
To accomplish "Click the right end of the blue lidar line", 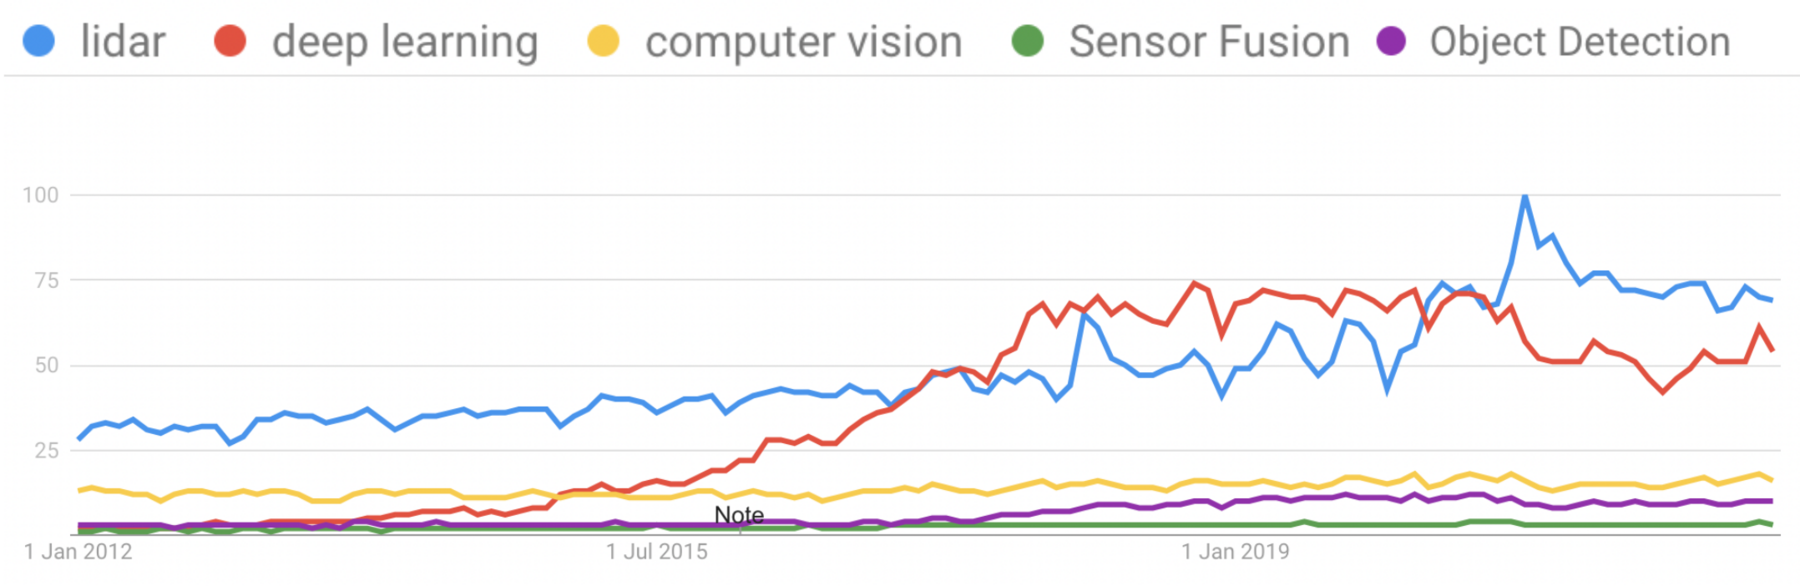I will (1771, 299).
